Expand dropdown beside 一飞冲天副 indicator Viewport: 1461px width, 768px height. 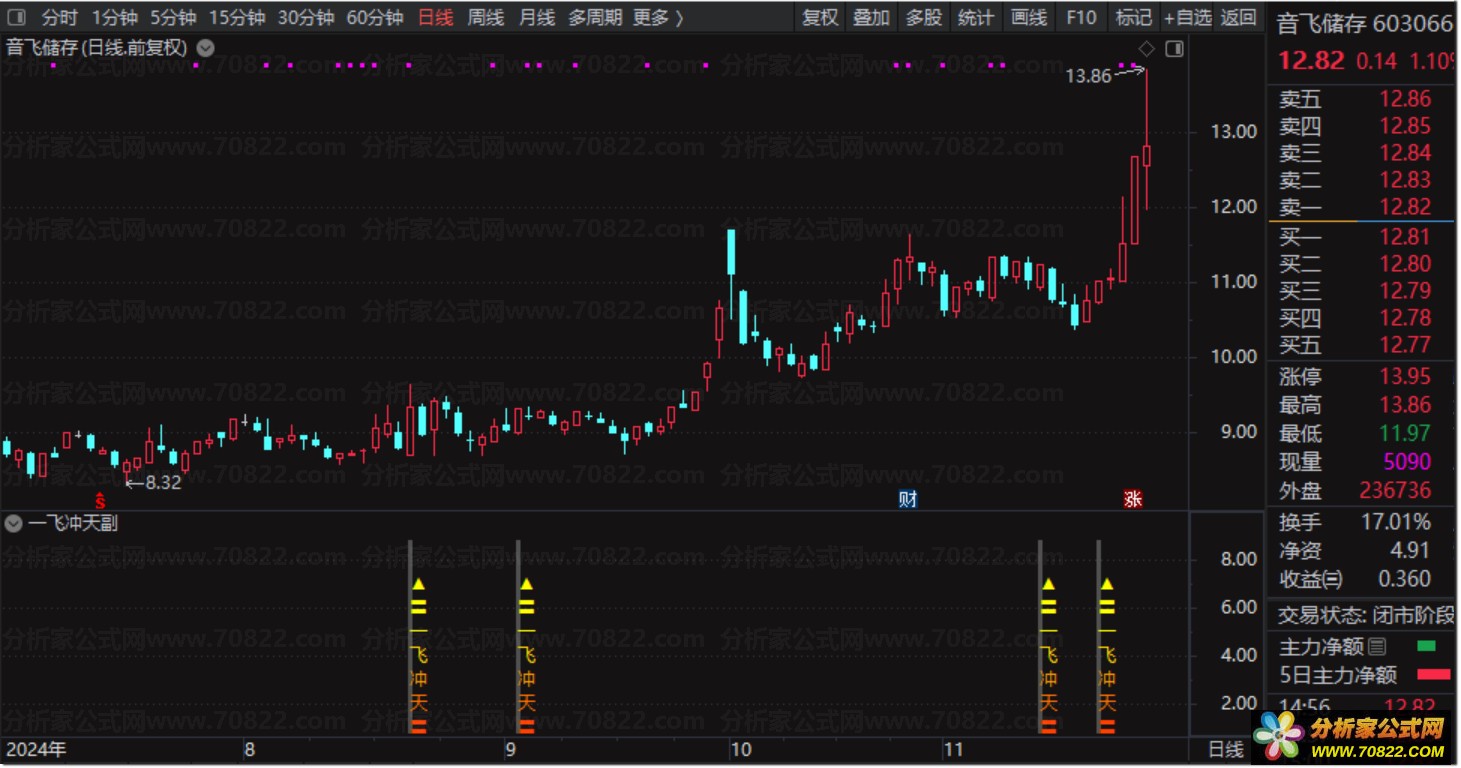pos(14,523)
